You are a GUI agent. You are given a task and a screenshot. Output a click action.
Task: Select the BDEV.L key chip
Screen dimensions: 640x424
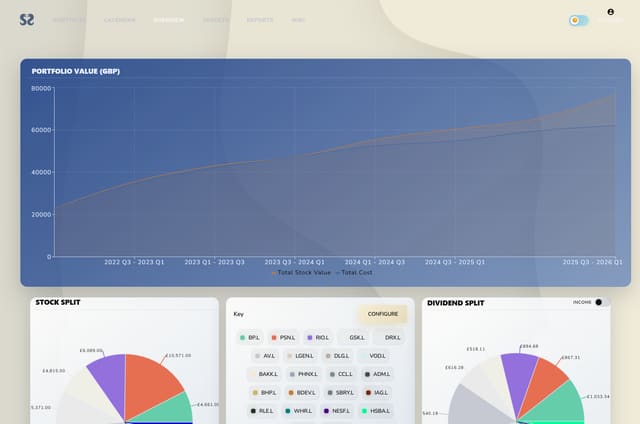coord(302,393)
